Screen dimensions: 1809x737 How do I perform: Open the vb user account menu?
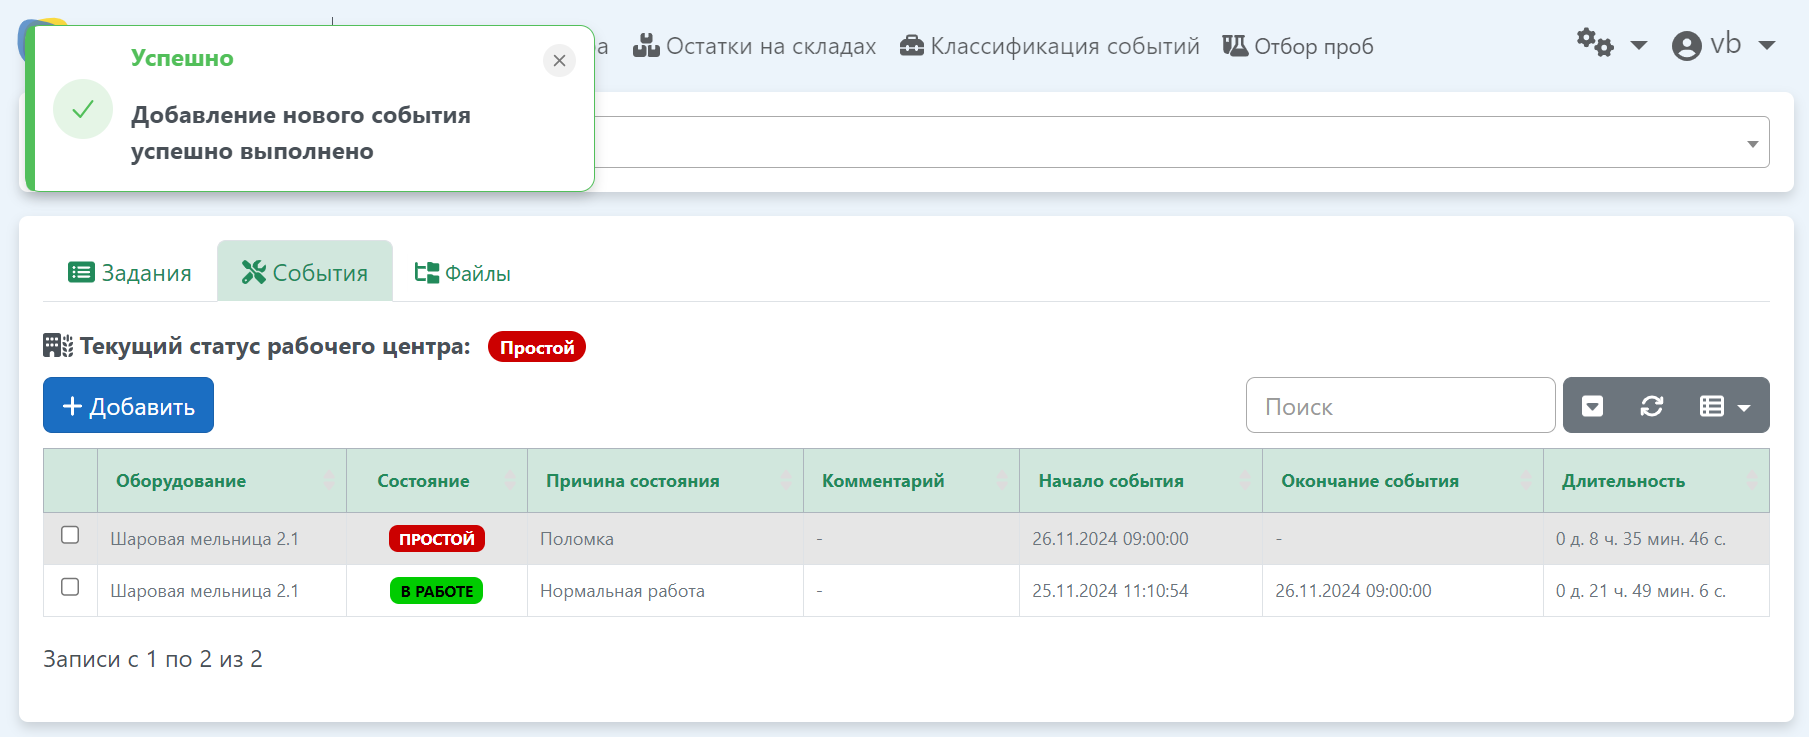tap(1722, 45)
